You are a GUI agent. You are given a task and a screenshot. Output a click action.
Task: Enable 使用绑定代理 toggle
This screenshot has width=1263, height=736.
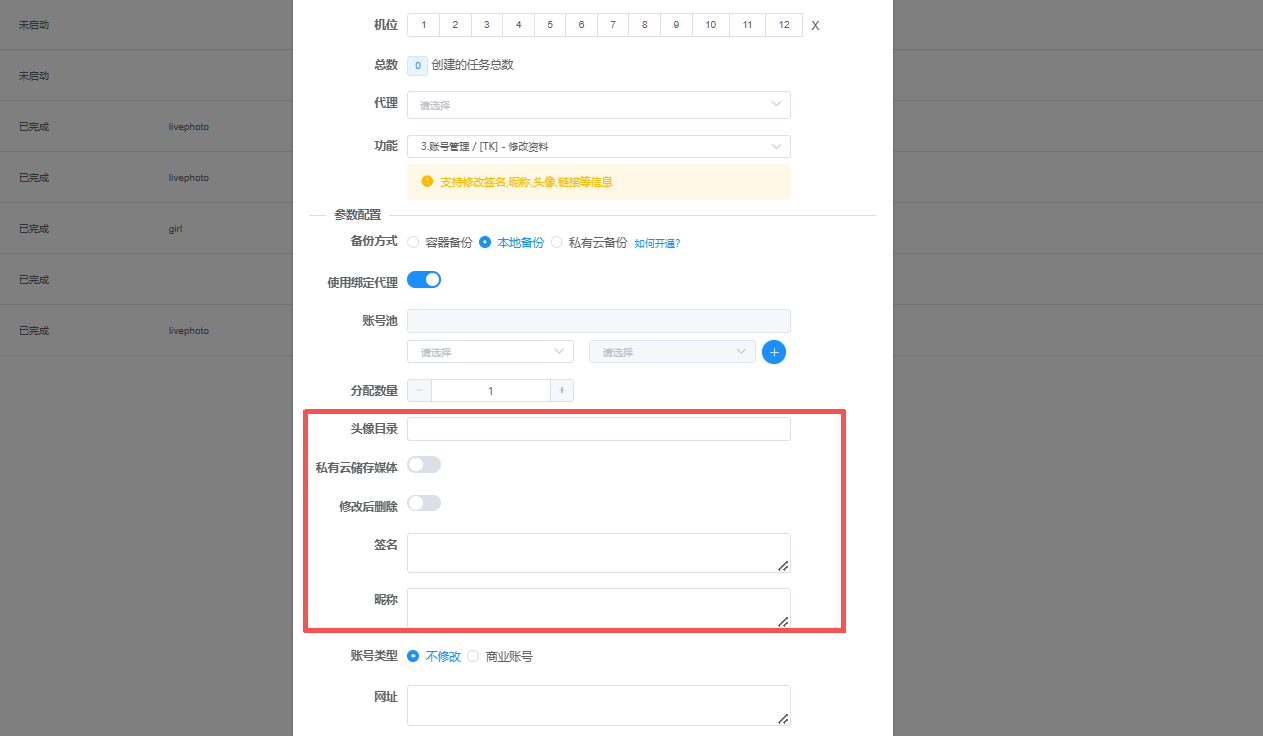[x=424, y=280]
